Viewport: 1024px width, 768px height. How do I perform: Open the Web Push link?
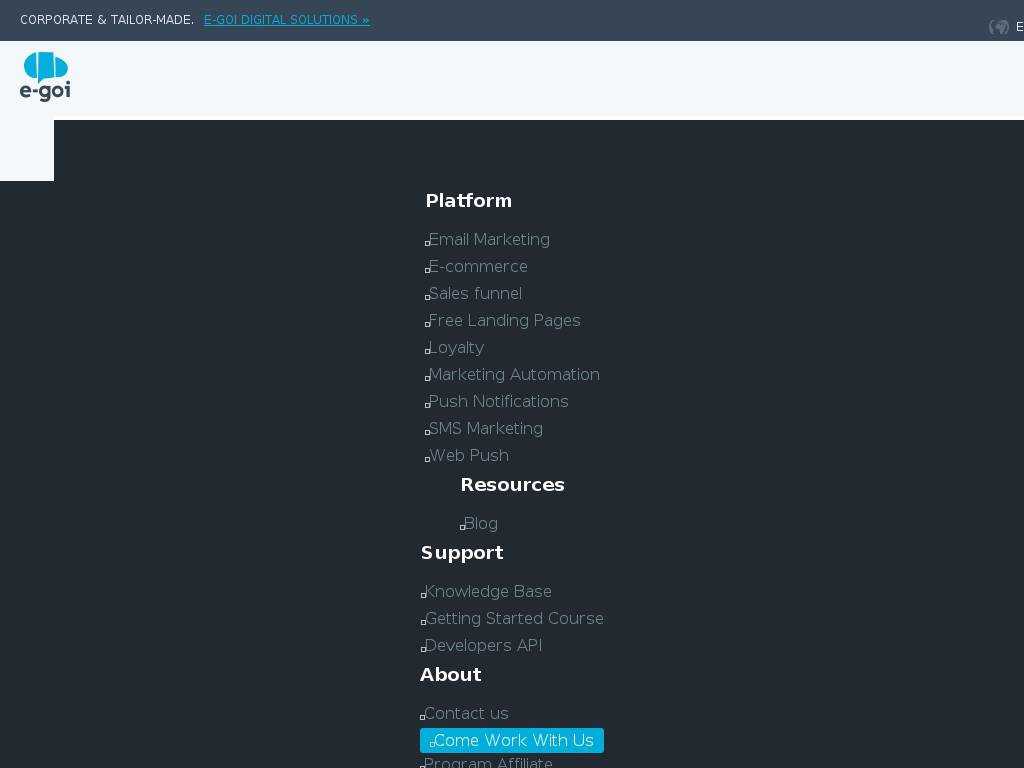tap(468, 455)
